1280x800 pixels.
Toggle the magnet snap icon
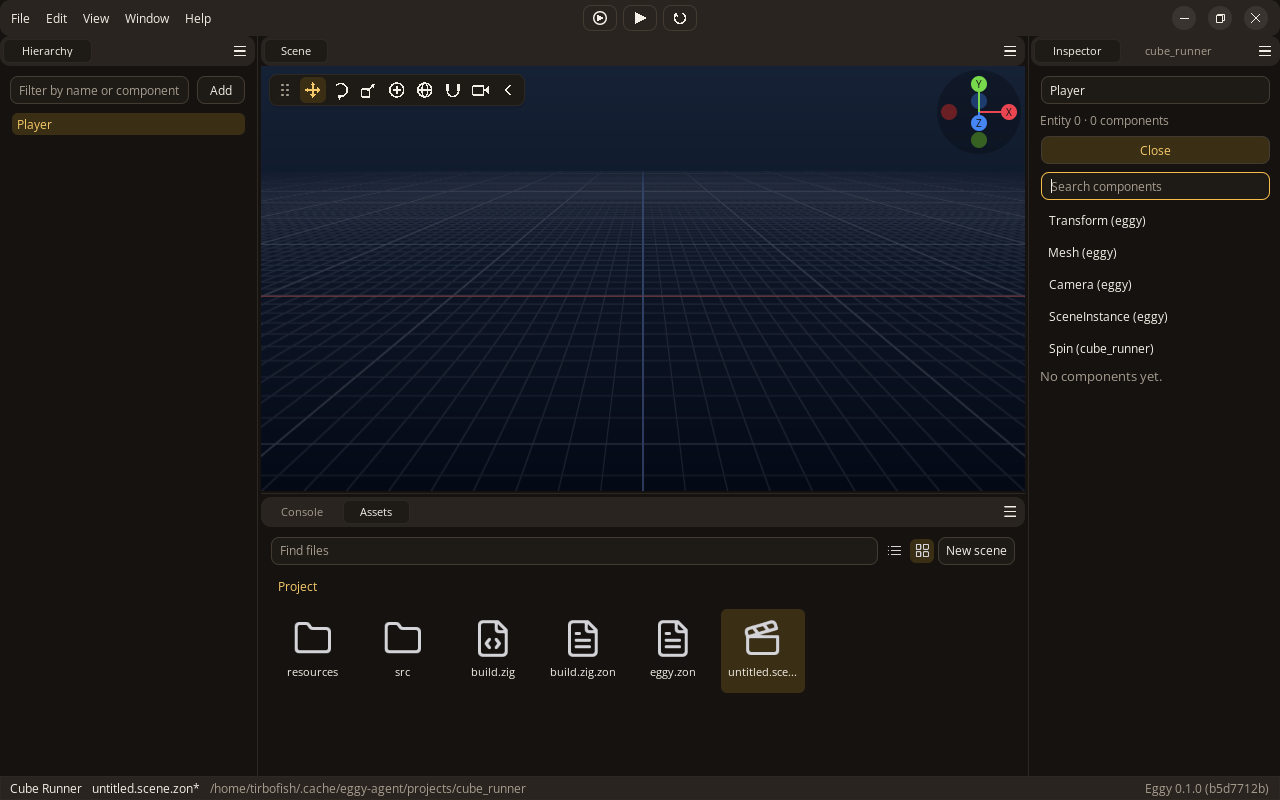click(453, 90)
